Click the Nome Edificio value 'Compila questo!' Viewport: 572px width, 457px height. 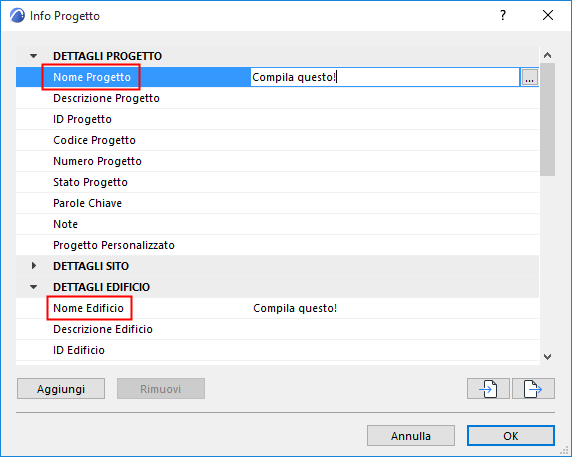[295, 308]
